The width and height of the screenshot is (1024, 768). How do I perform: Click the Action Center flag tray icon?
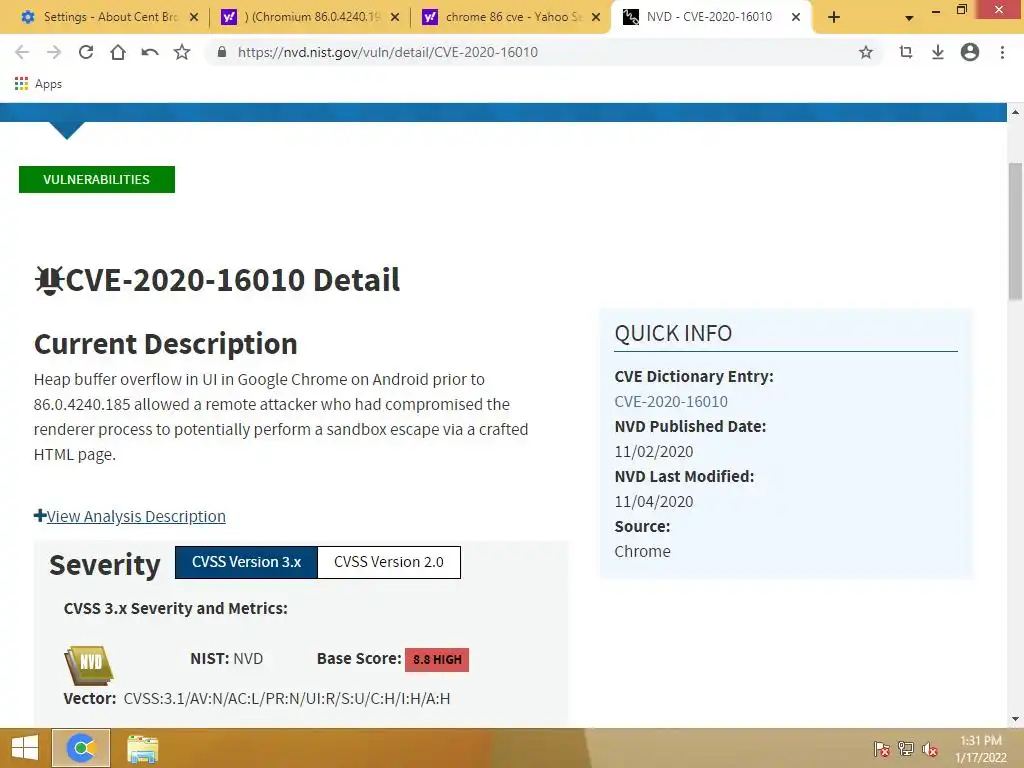click(881, 749)
